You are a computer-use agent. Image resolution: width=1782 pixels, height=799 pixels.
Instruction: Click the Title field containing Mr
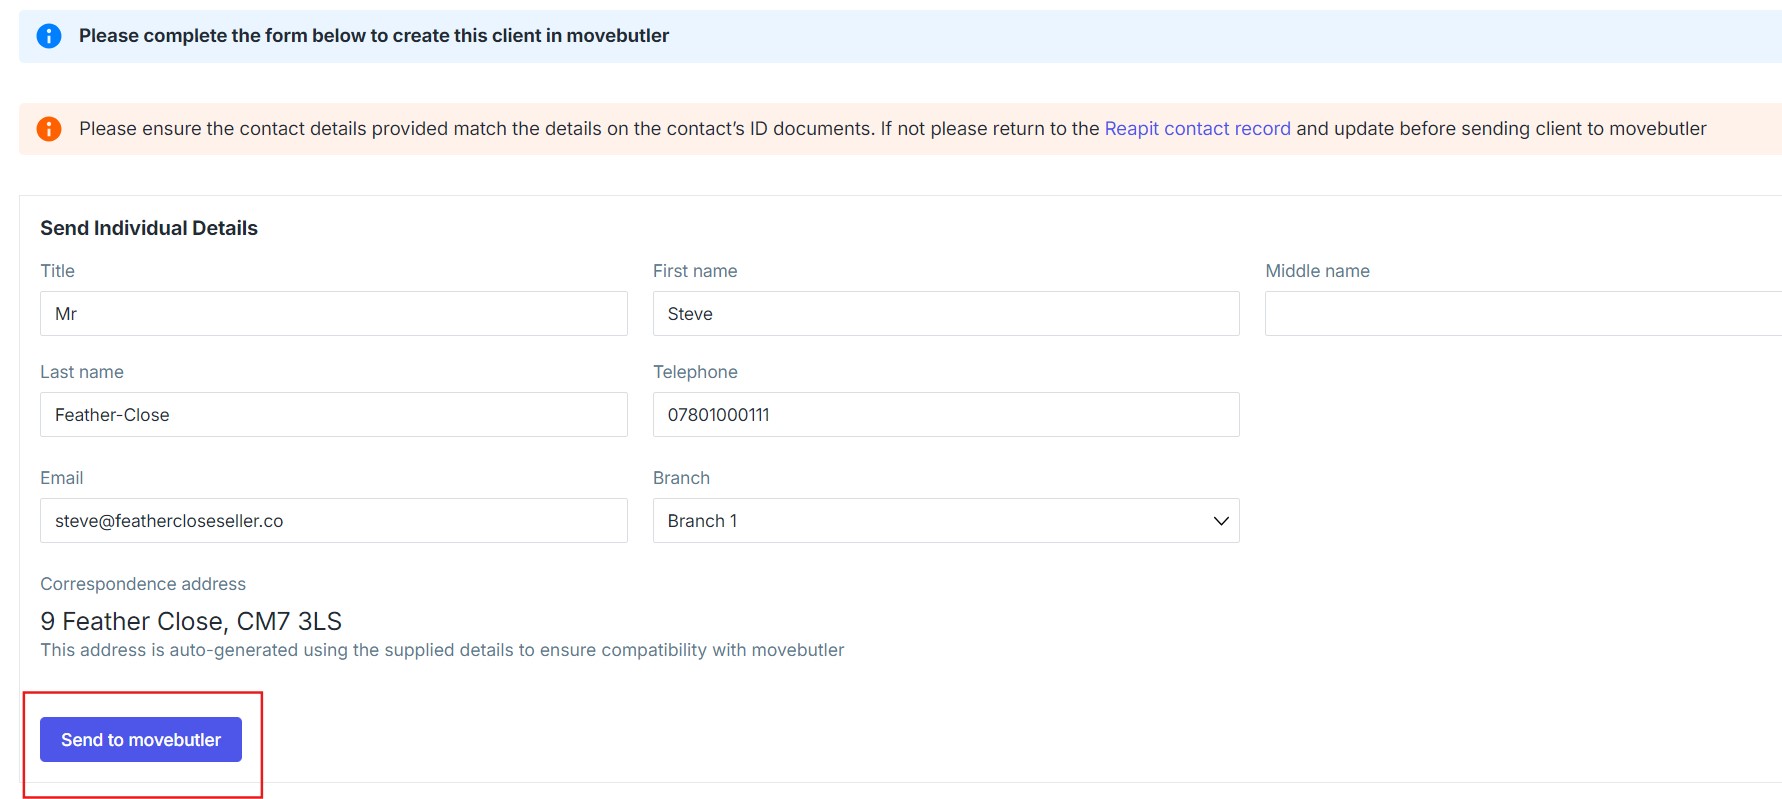click(x=333, y=314)
